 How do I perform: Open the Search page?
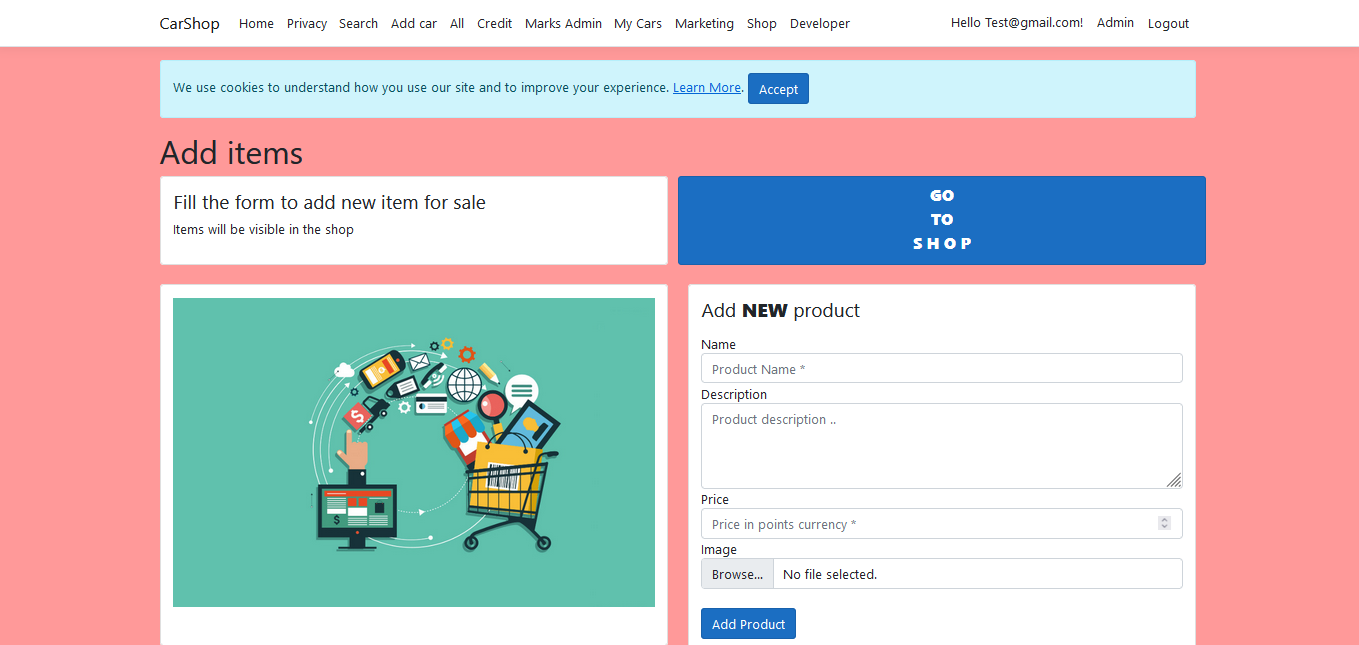358,23
